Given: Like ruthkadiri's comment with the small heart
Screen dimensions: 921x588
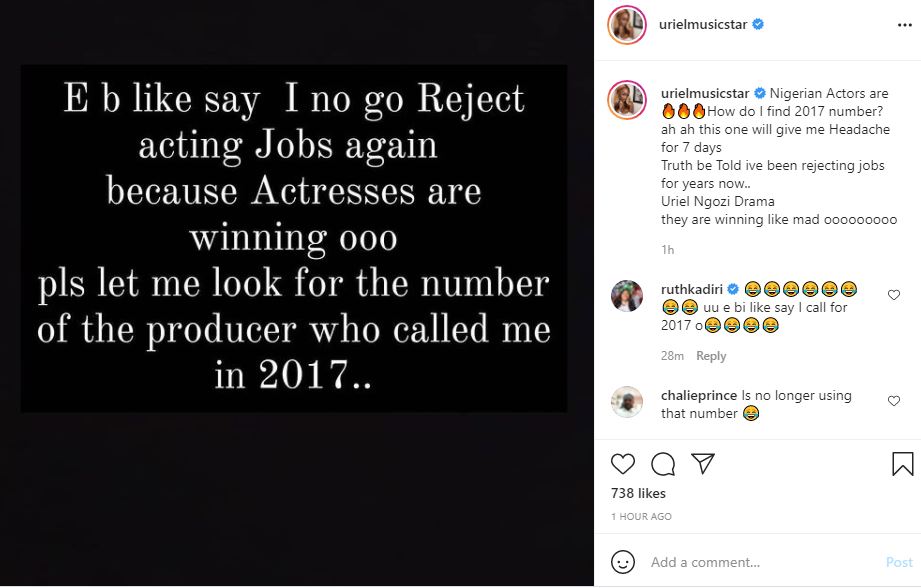Looking at the screenshot, I should coord(893,294).
